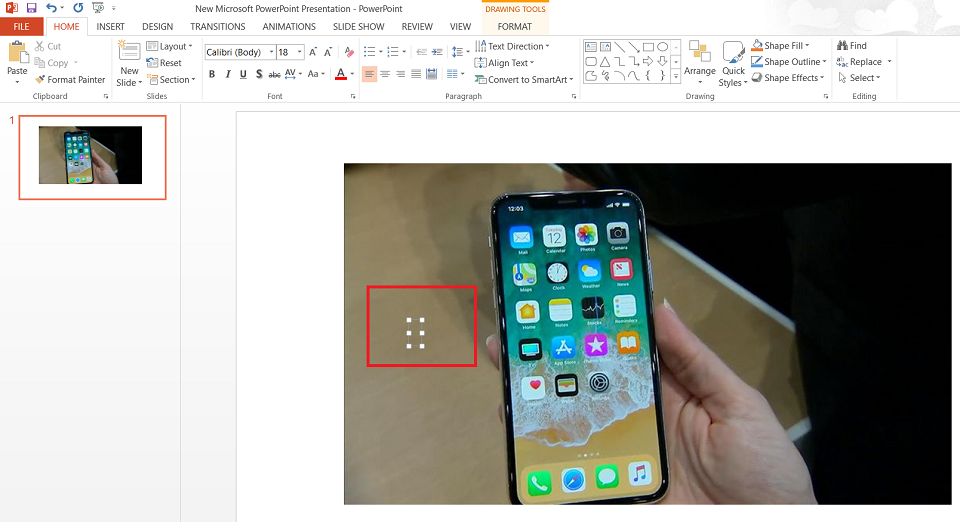The width and height of the screenshot is (960, 522).
Task: Select slide 1 thumbnail in panel
Action: coord(92,157)
